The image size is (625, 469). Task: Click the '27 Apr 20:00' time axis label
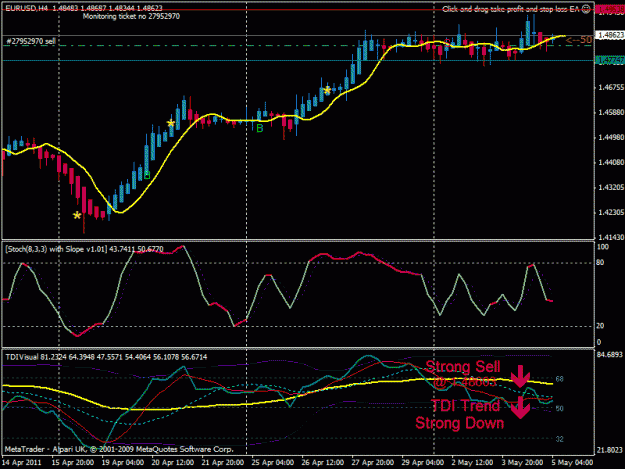tap(373, 463)
